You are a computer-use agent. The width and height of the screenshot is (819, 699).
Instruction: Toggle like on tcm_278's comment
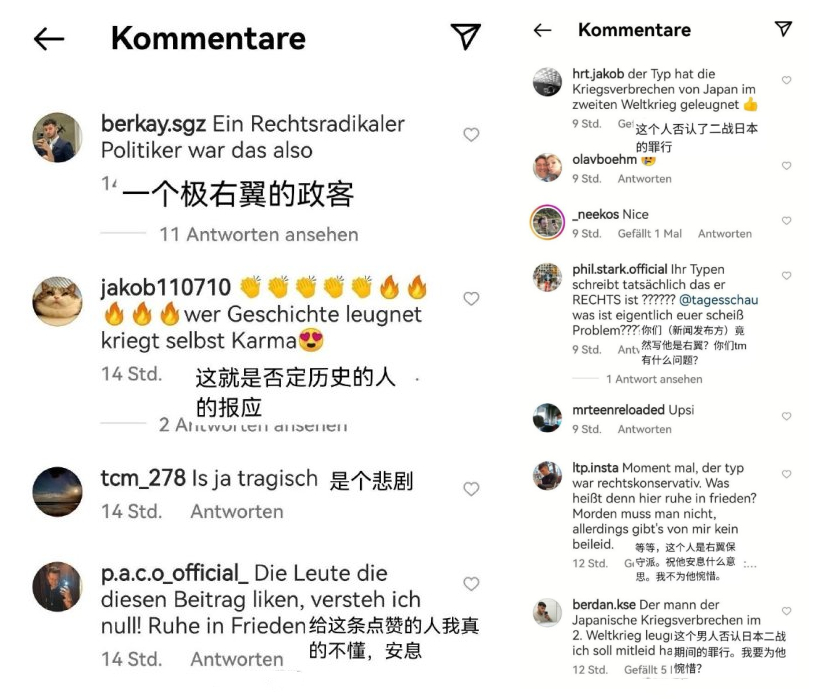point(471,488)
